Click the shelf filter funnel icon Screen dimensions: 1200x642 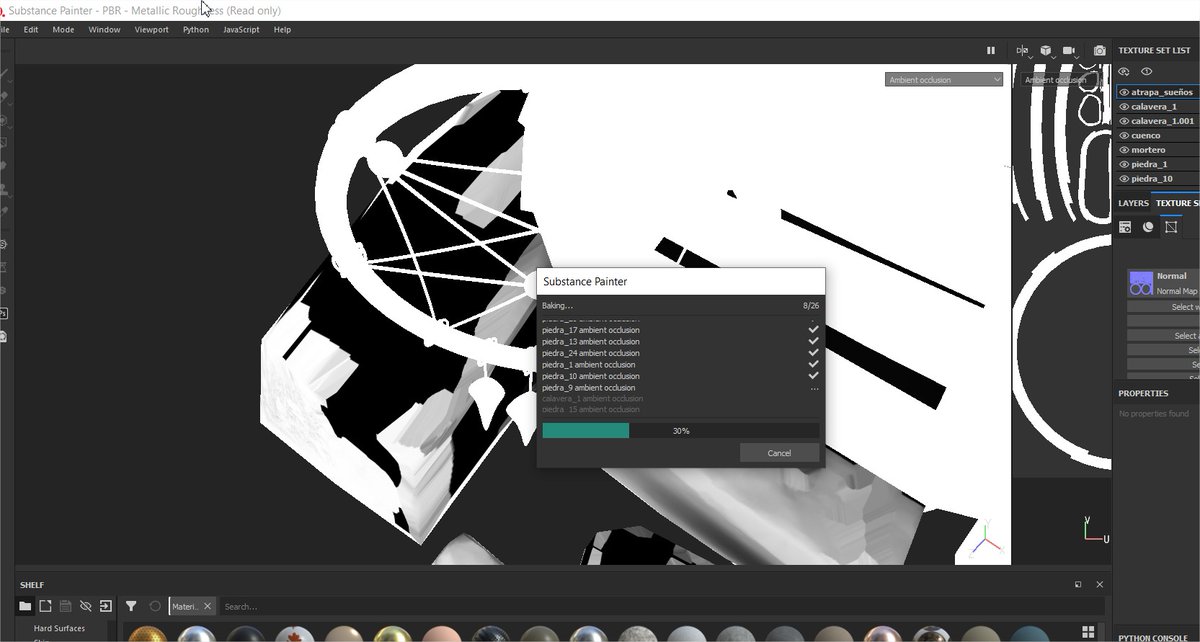pyautogui.click(x=131, y=606)
